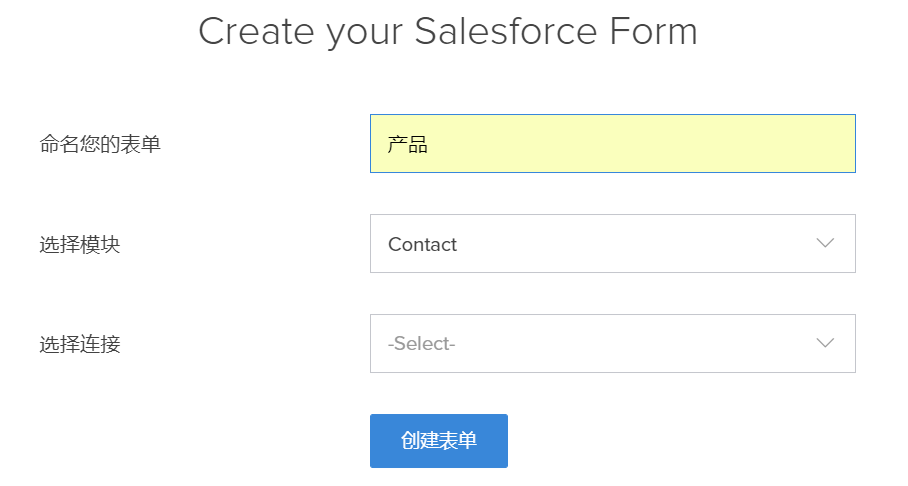Viewport: 908px width, 486px height.
Task: Click the word Form in the heading
Action: [655, 31]
